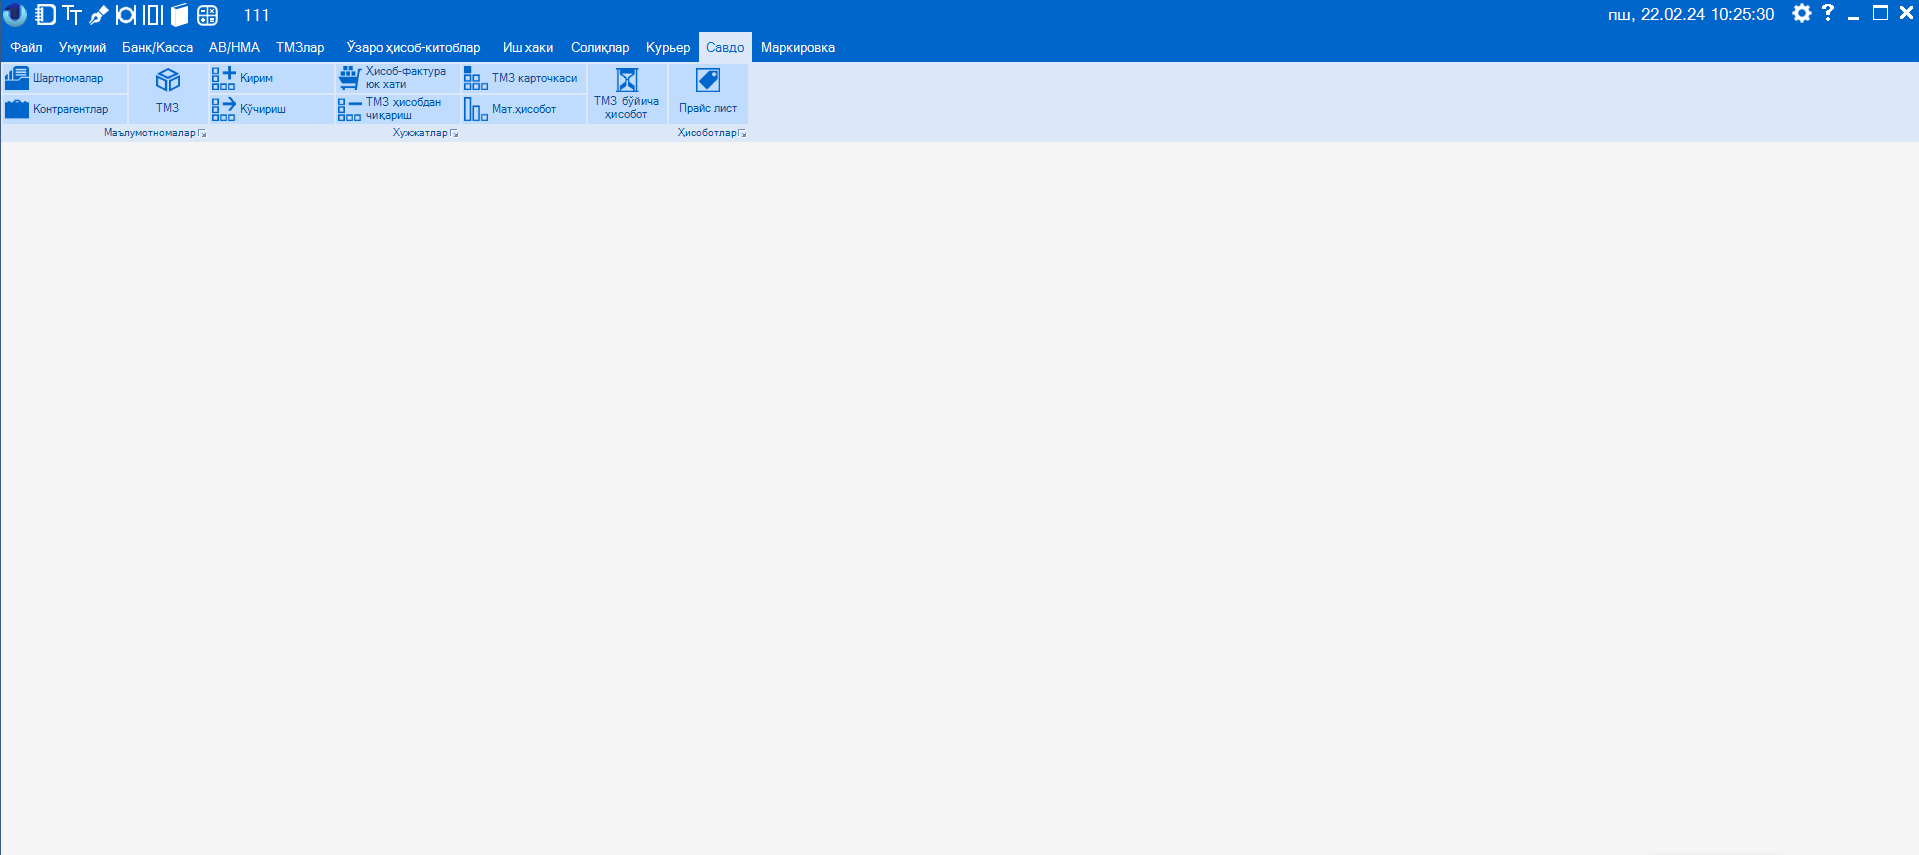Open the notebook journal icon in title bar
This screenshot has width=1919, height=855.
click(45, 15)
